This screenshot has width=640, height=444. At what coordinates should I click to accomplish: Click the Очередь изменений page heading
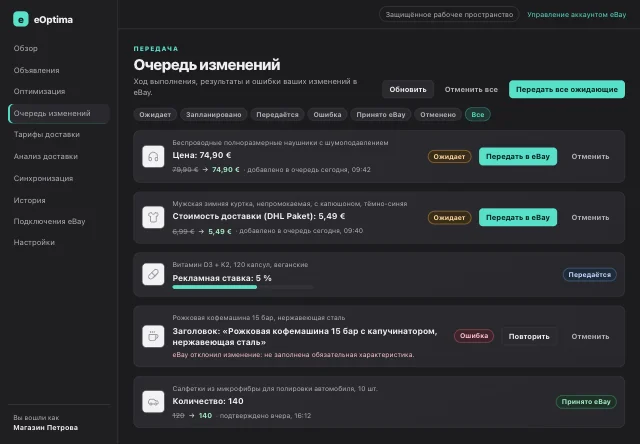click(x=207, y=65)
